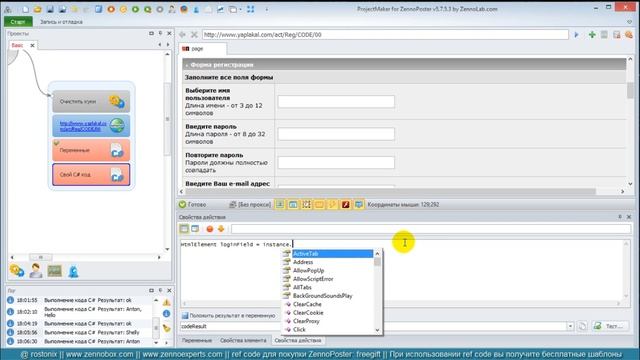640x360 pixels.
Task: Click the username input field in the registration form
Action: [x=336, y=102]
